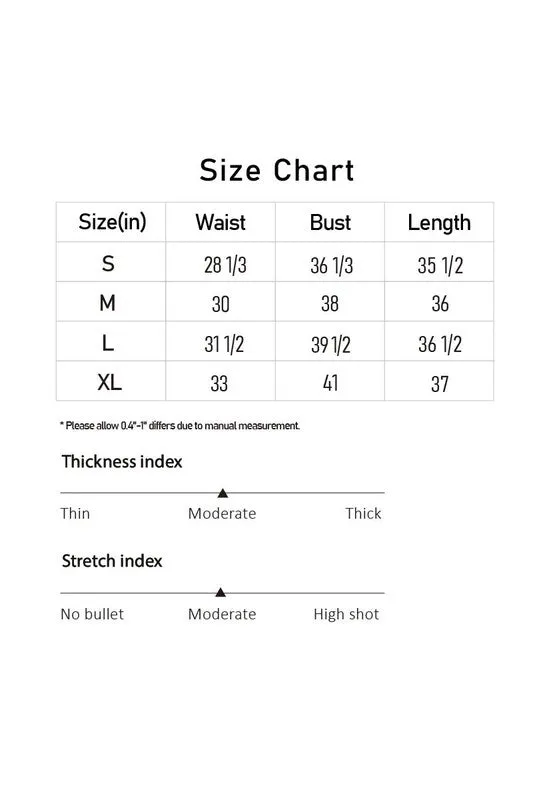Click the Thickness index triangle marker
Image resolution: width=533 pixels, height=800 pixels.
pos(222,493)
